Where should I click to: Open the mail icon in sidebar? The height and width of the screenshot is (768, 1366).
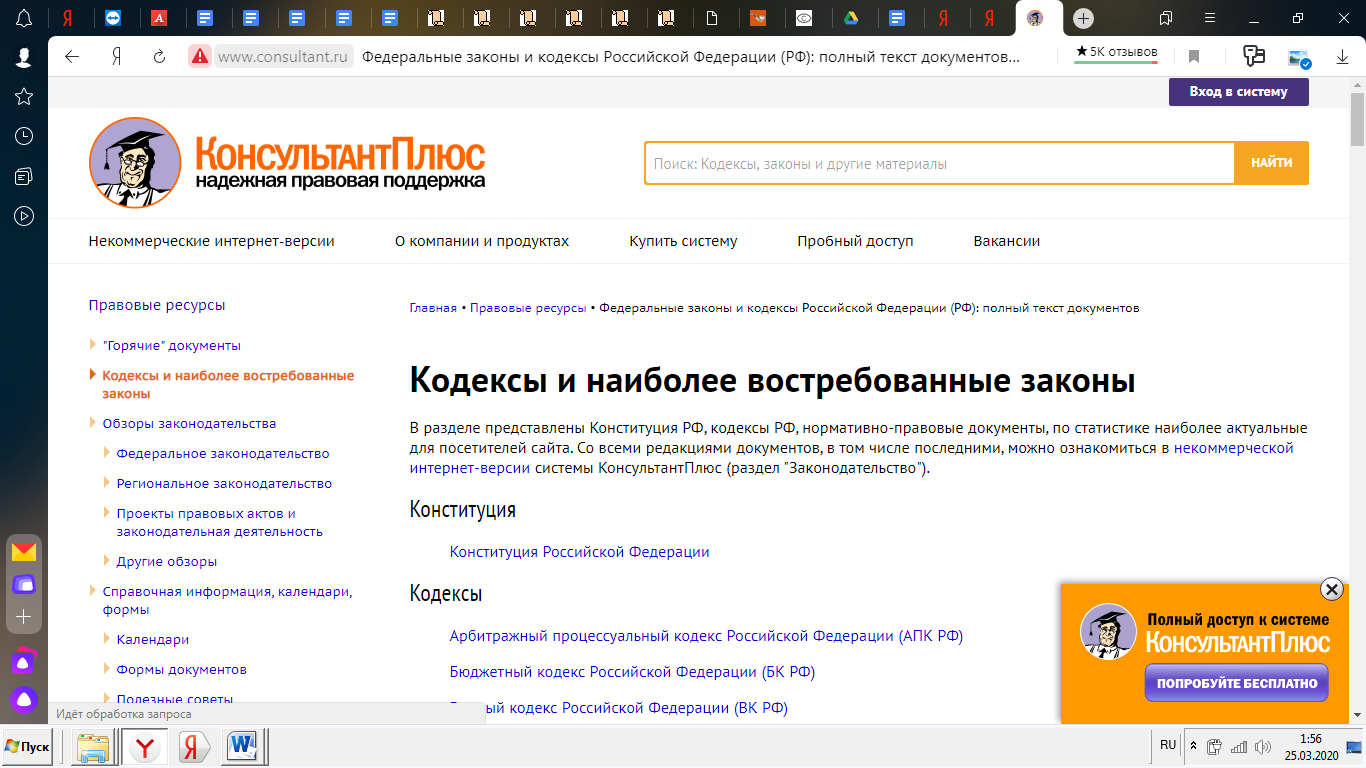tap(24, 552)
